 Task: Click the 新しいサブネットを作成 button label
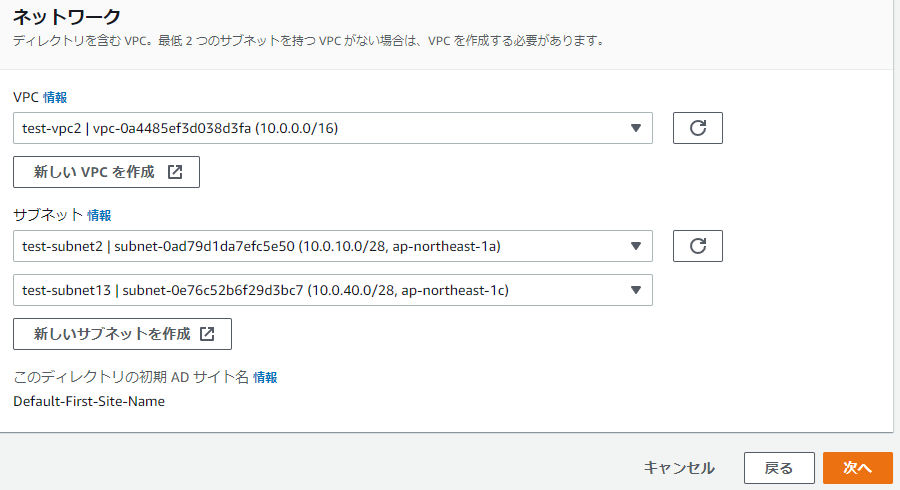pyautogui.click(x=112, y=334)
